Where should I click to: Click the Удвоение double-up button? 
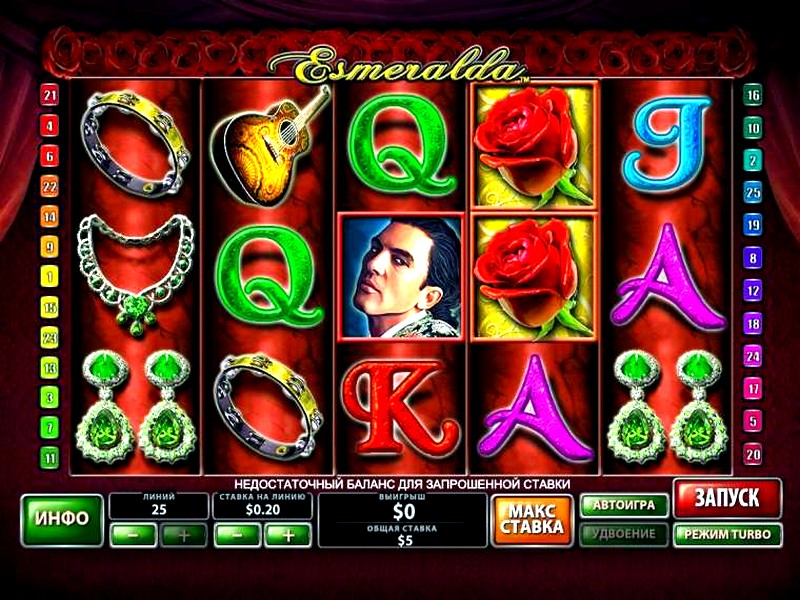pos(624,534)
